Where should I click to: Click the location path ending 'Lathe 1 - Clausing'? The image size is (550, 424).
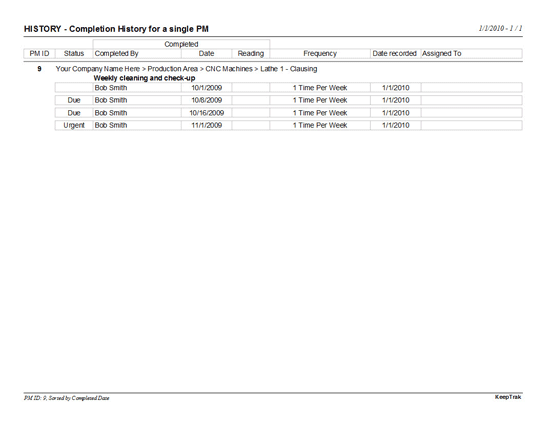pyautogui.click(x=186, y=69)
